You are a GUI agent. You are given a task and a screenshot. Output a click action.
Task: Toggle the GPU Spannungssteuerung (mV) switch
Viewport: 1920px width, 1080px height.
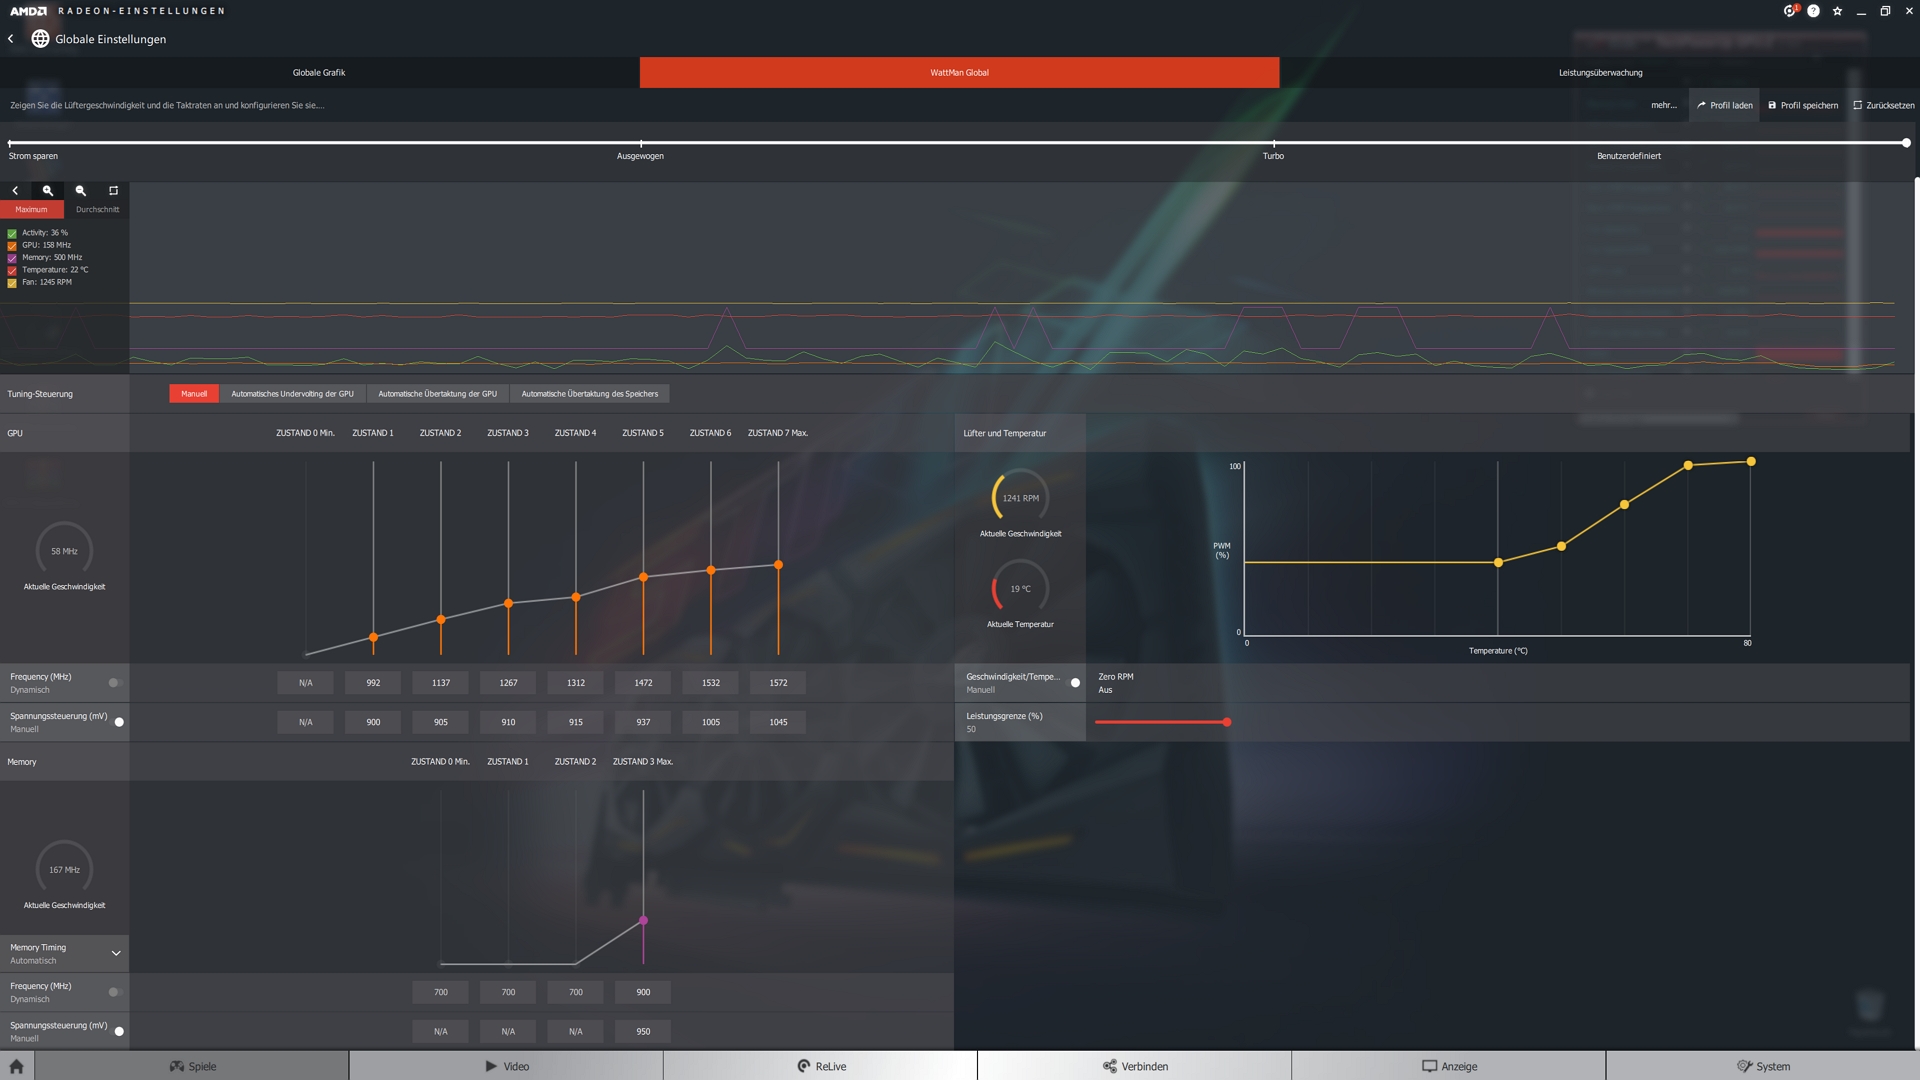point(117,722)
